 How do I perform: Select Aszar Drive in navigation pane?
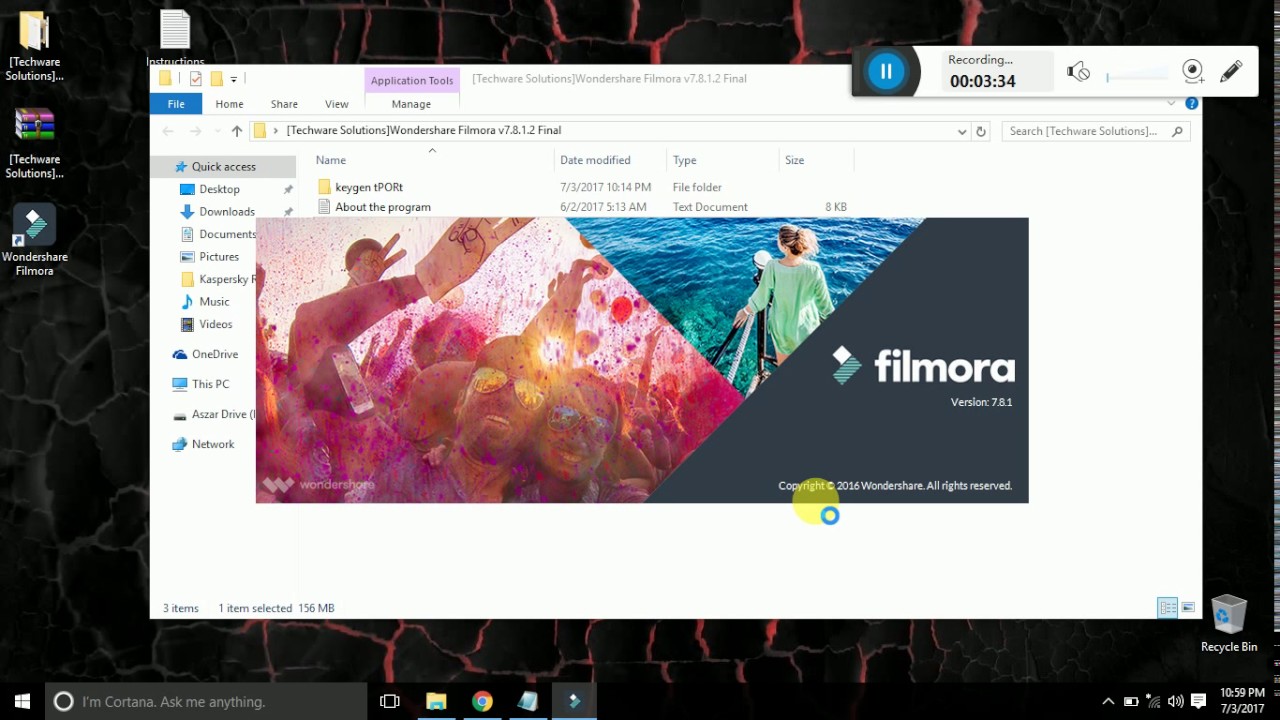pyautogui.click(x=214, y=414)
